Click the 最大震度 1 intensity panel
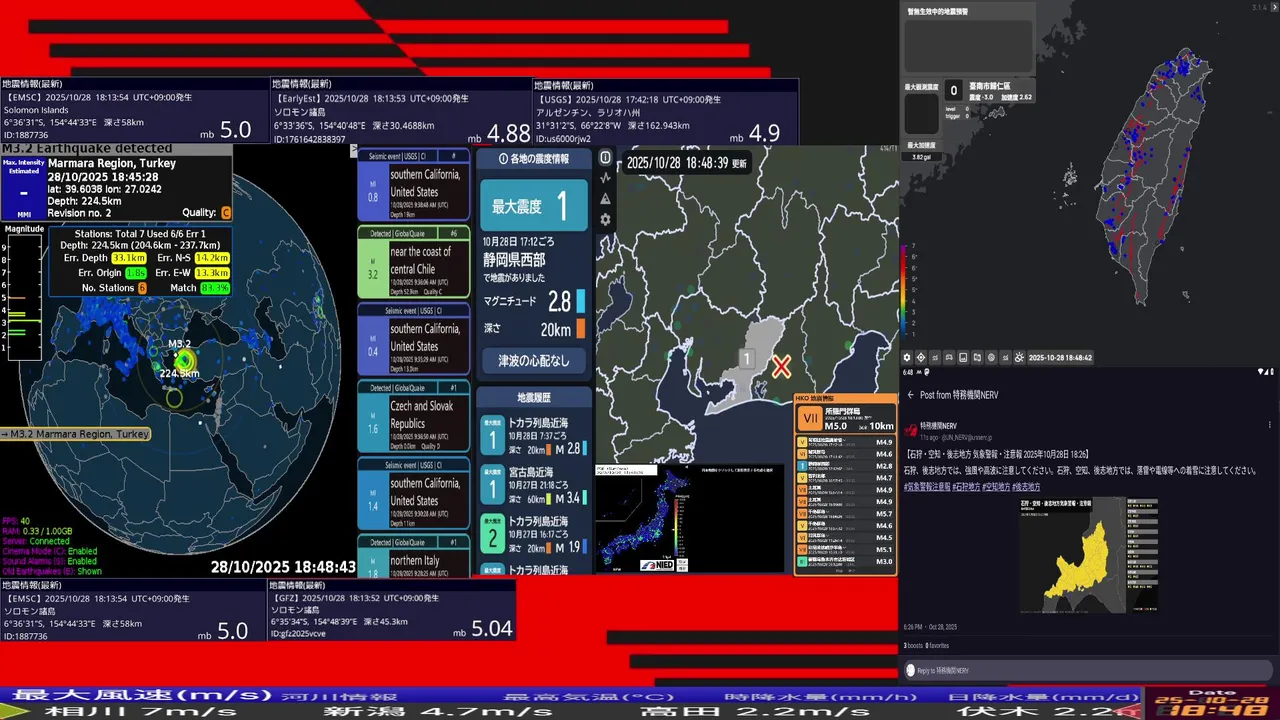The image size is (1280, 720). click(533, 206)
